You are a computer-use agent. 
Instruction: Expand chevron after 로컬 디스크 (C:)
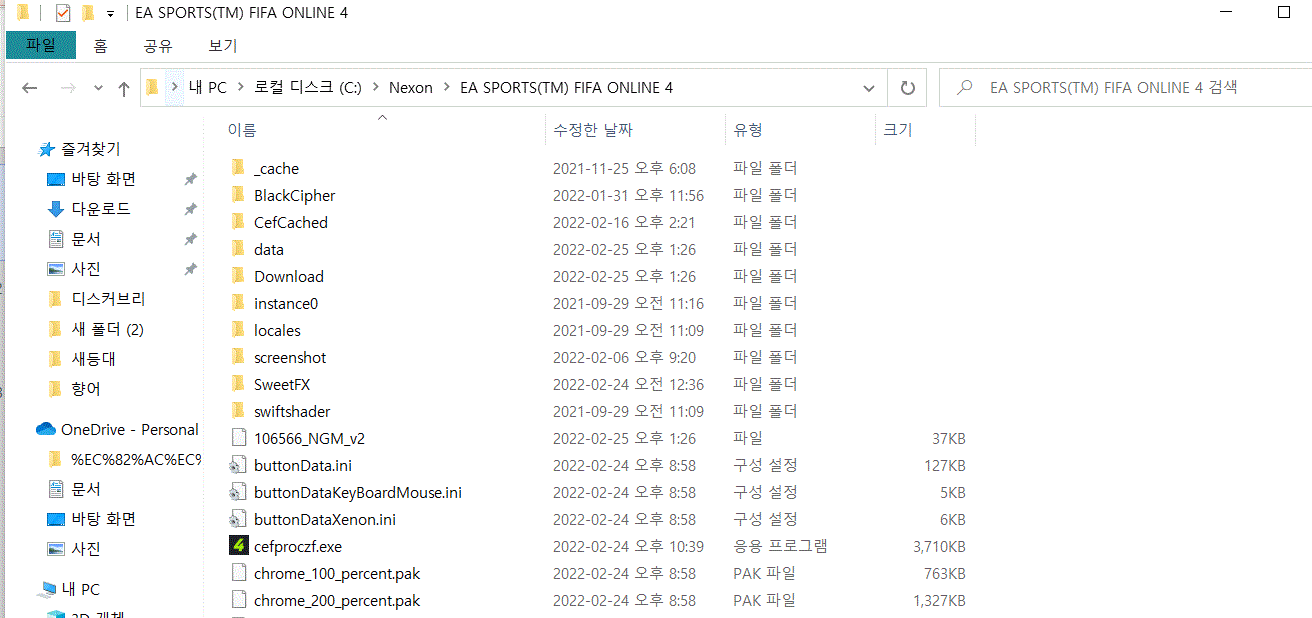tap(376, 88)
